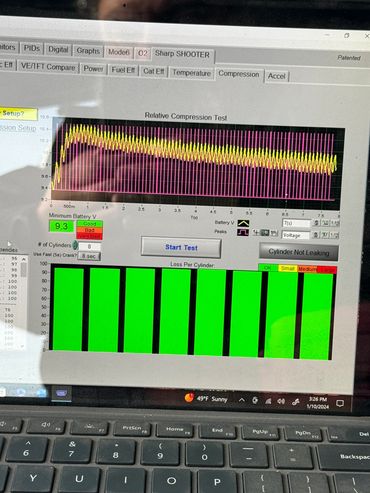Click the green OK legend swatch
Screen dimensions: 370x493
click(268, 268)
